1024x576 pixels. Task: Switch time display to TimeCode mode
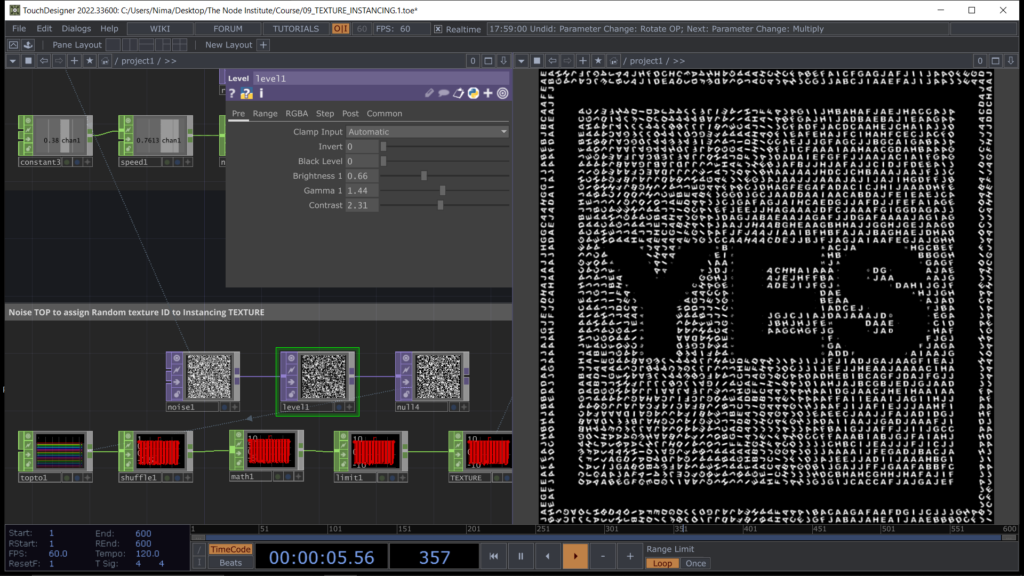point(231,550)
